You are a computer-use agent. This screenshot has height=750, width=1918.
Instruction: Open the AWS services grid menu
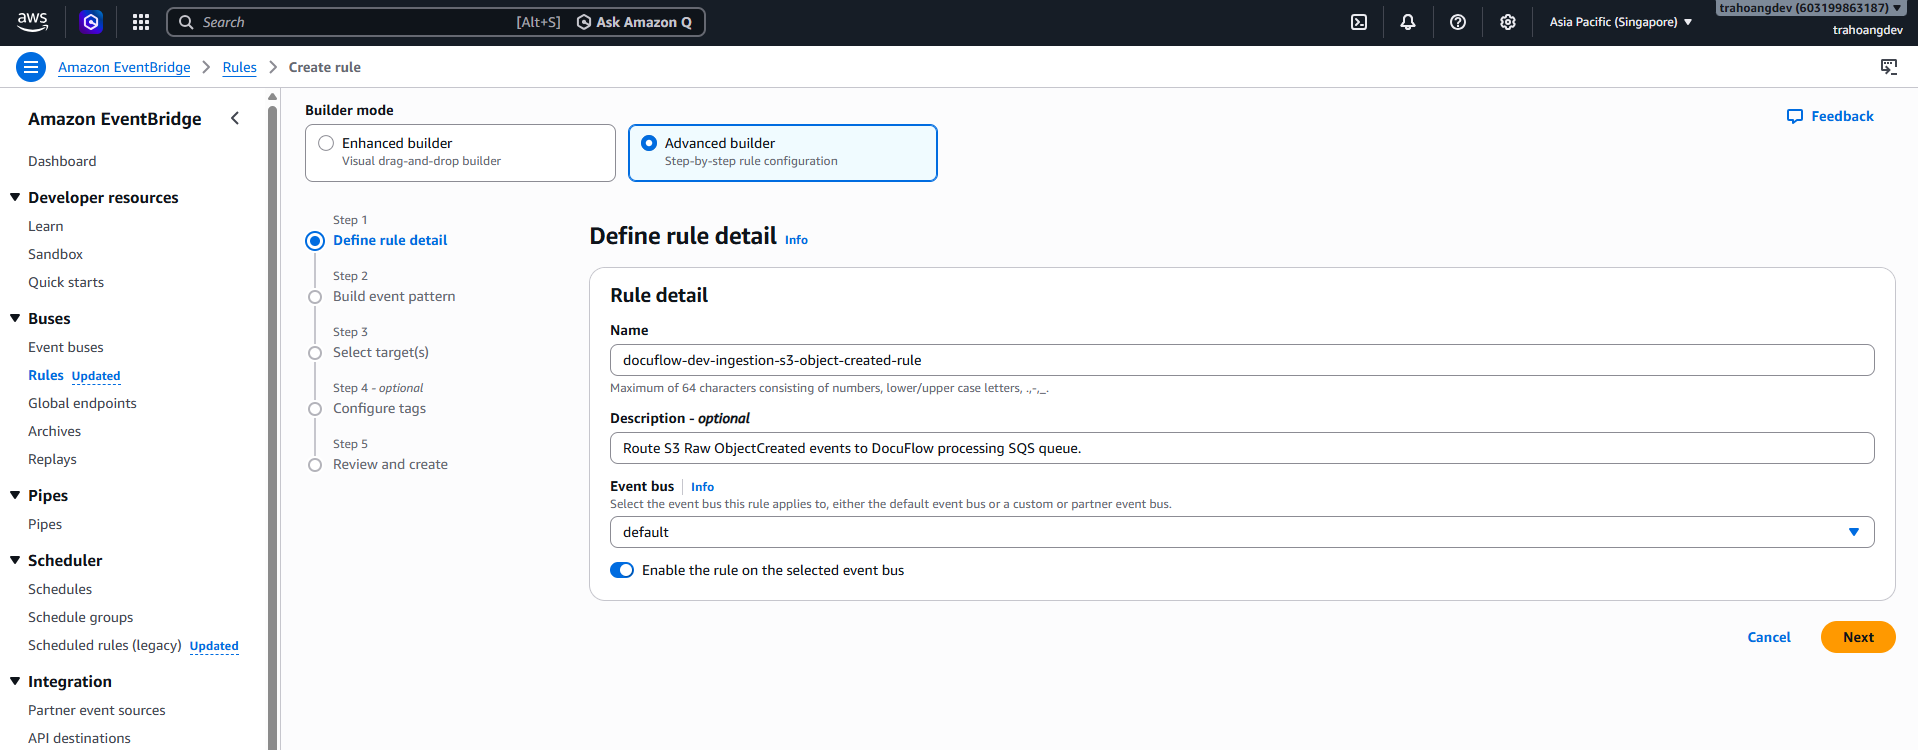point(141,22)
